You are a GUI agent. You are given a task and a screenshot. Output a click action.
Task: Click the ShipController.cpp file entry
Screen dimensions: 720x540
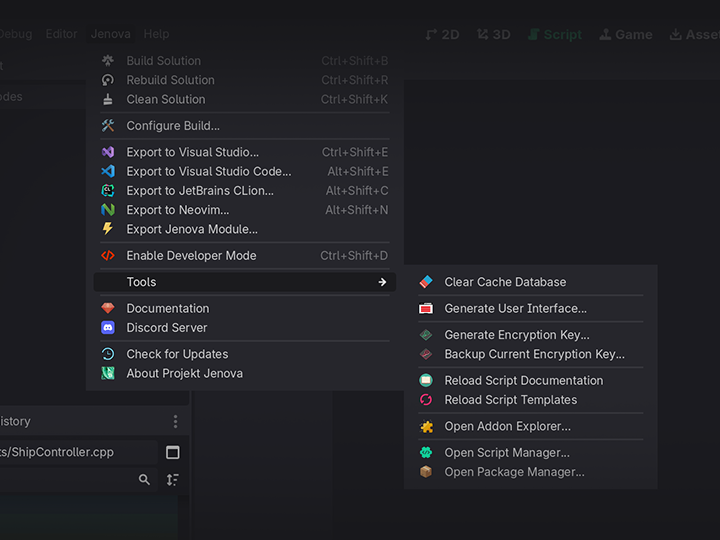click(78, 452)
